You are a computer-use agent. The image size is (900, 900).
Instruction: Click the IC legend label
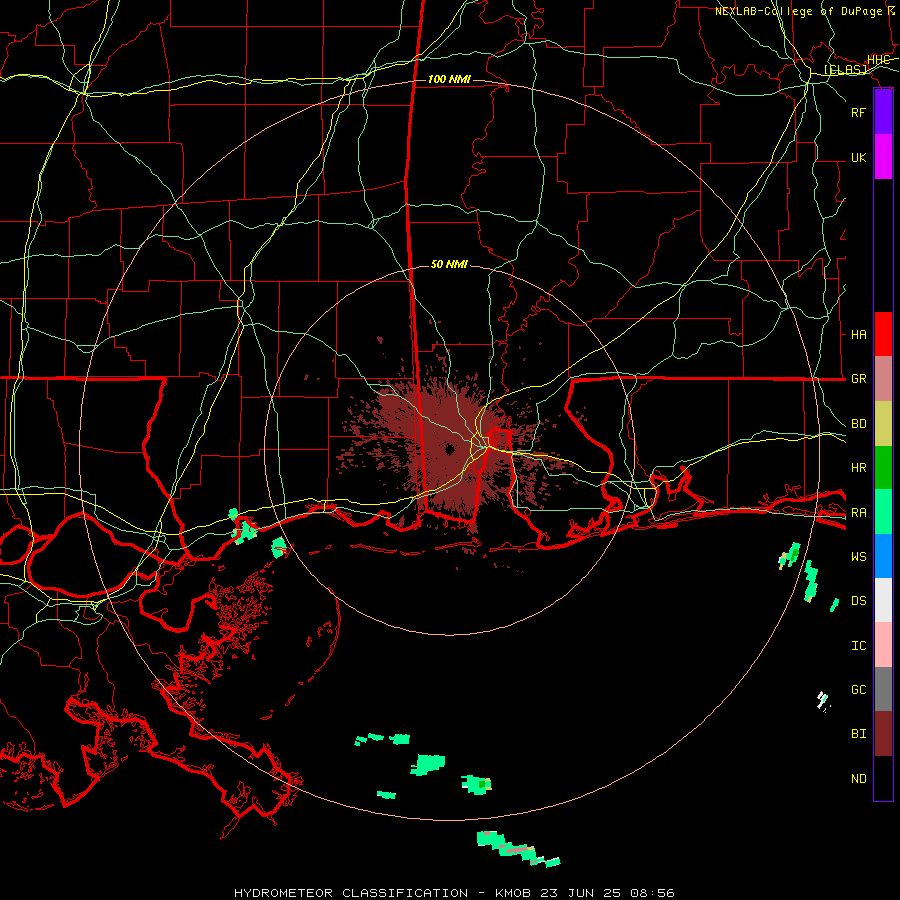(858, 645)
